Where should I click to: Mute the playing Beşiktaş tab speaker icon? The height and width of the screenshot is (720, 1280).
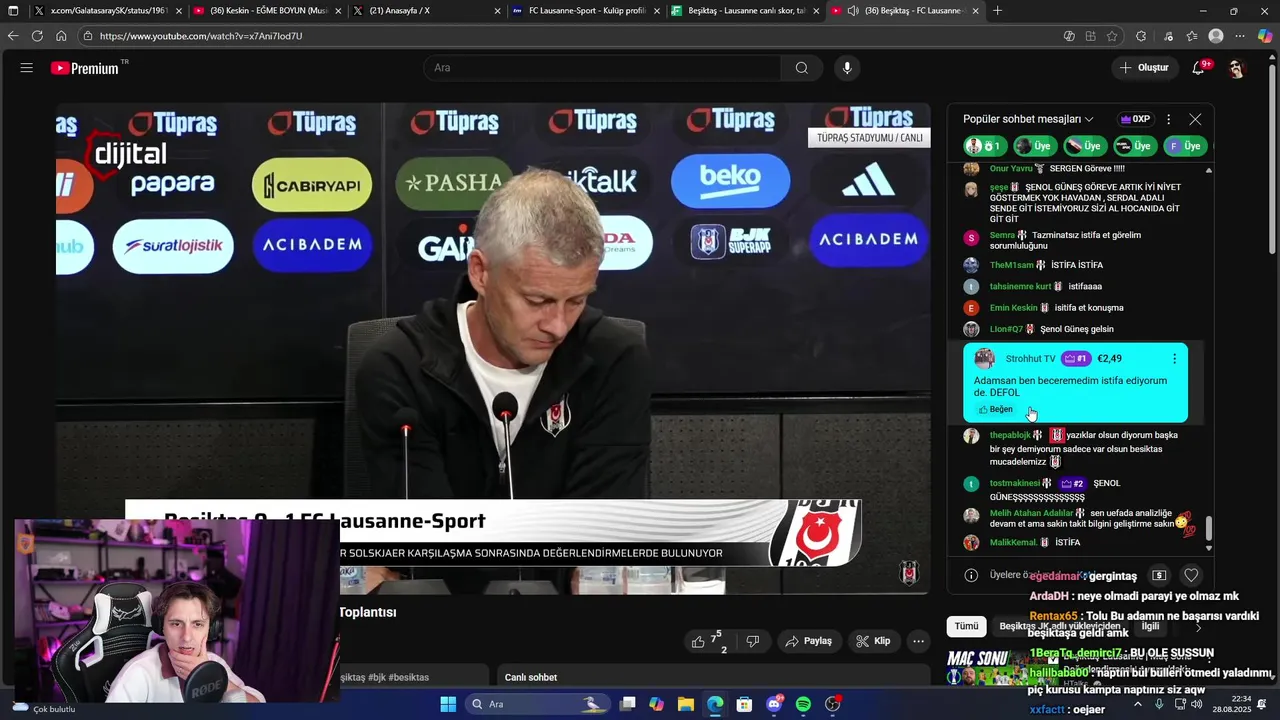pyautogui.click(x=853, y=11)
